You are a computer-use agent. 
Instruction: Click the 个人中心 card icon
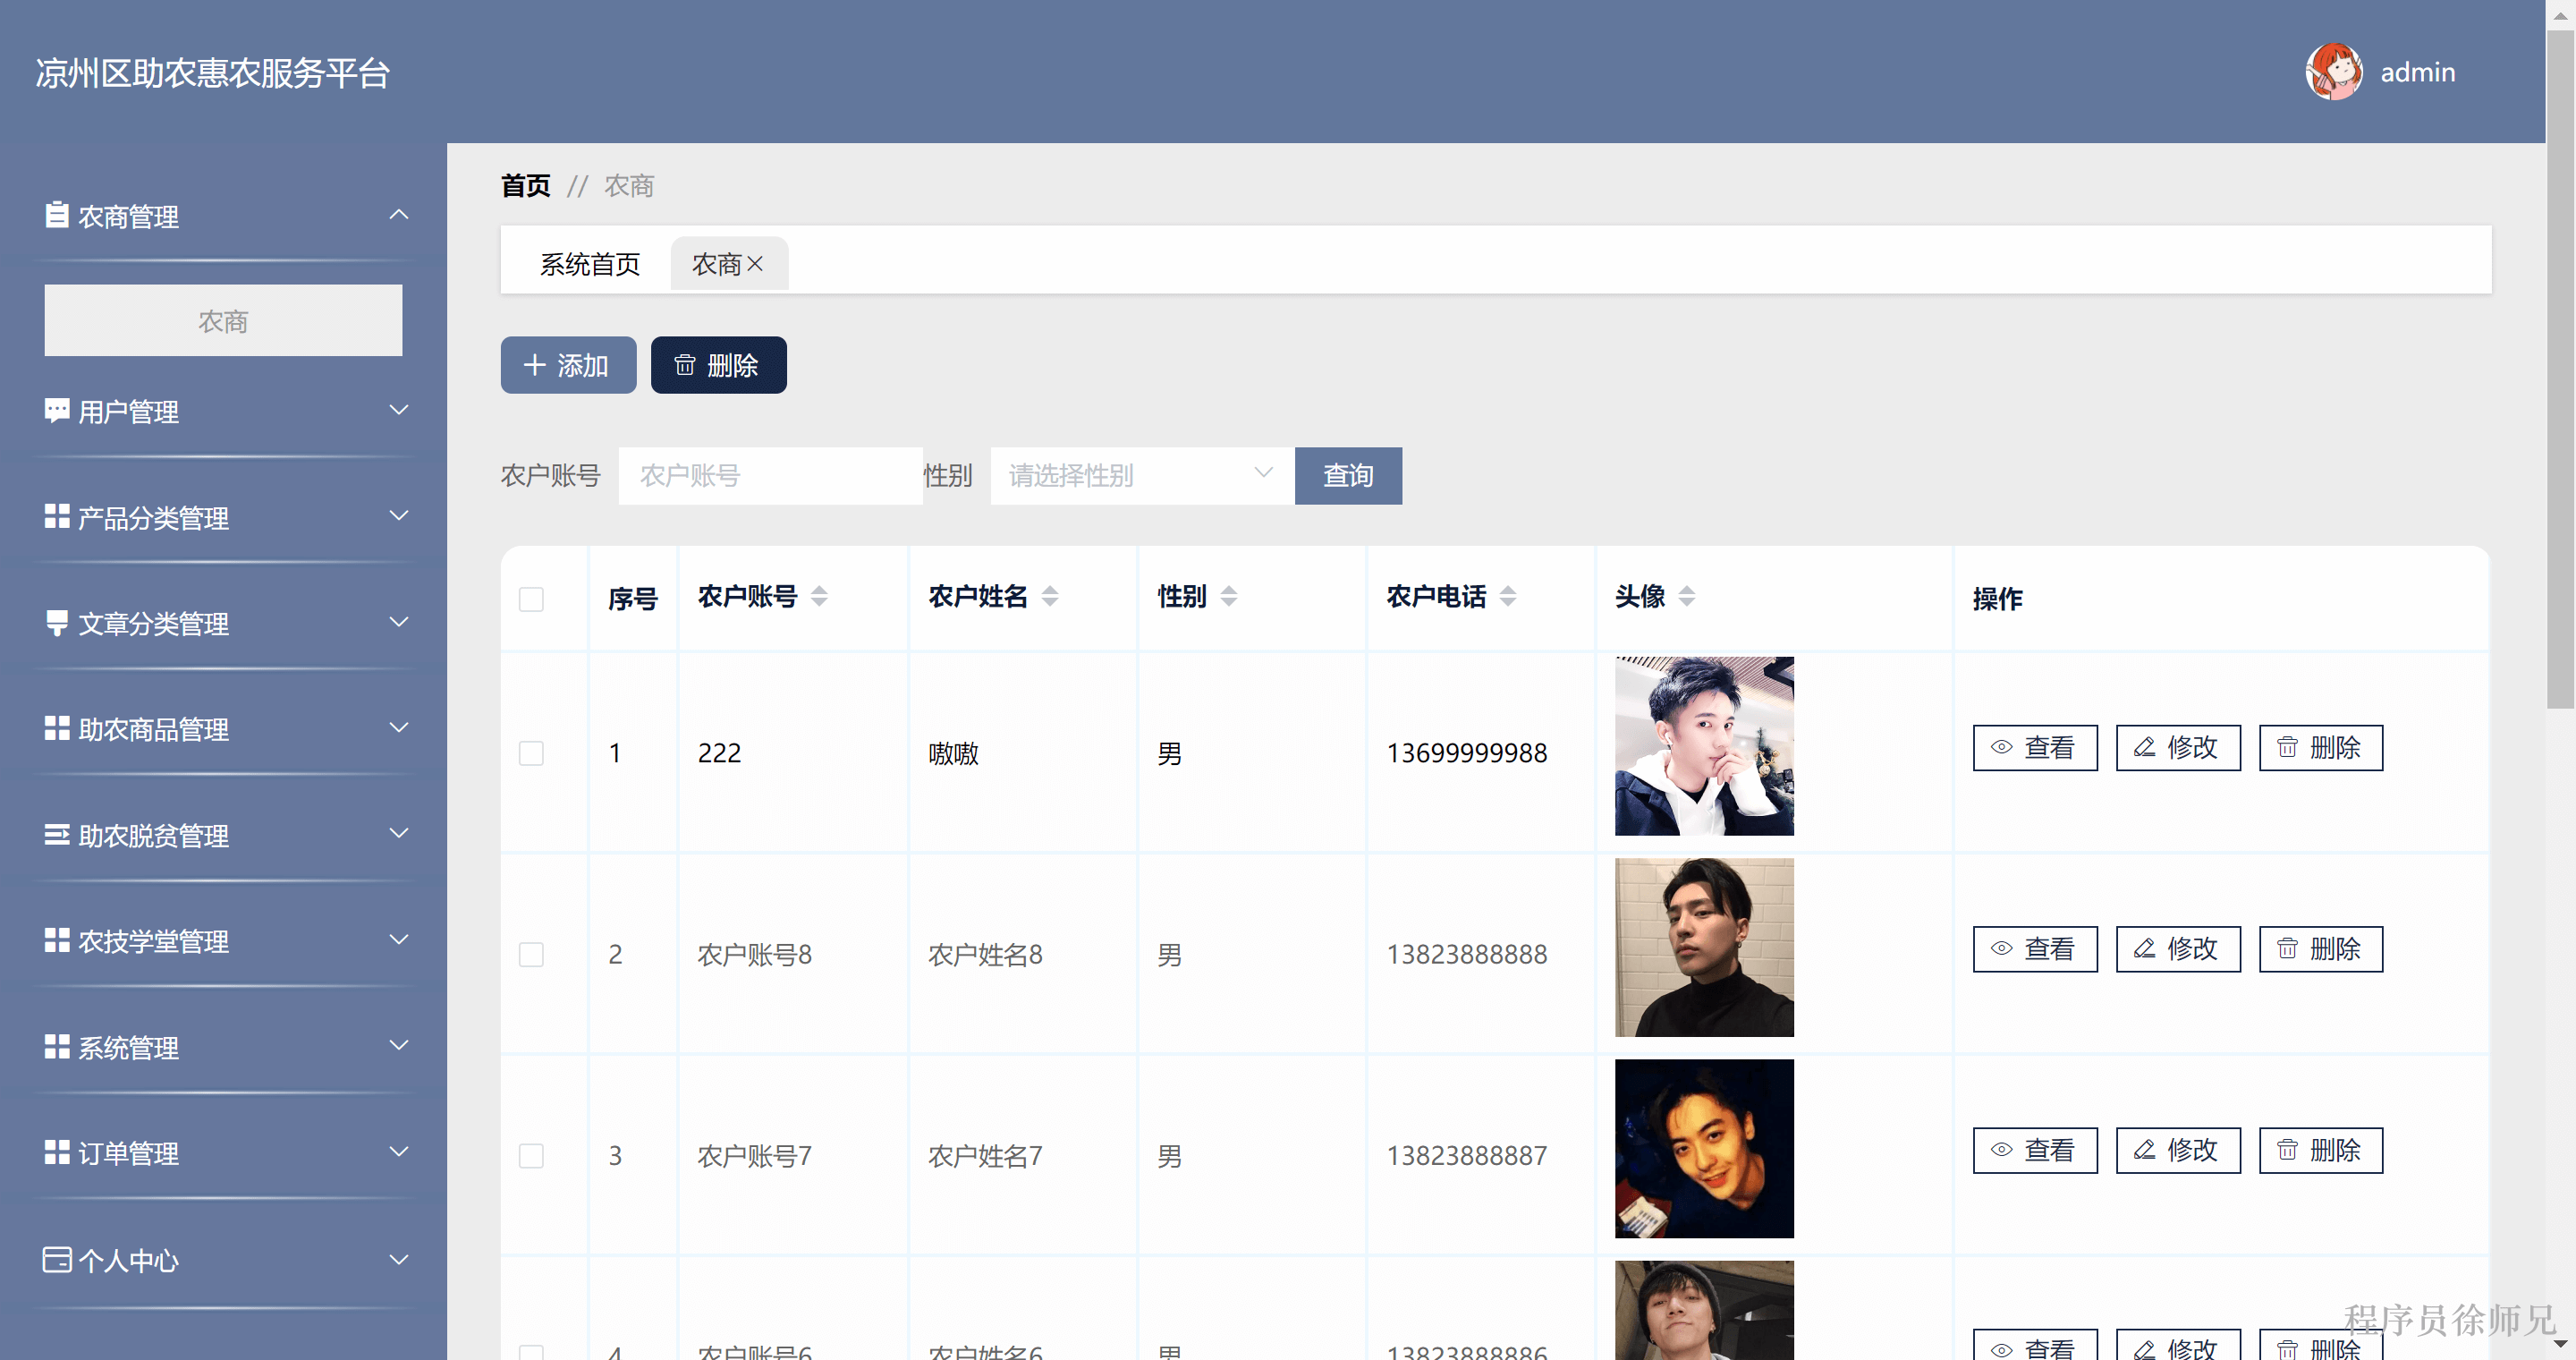click(57, 1259)
